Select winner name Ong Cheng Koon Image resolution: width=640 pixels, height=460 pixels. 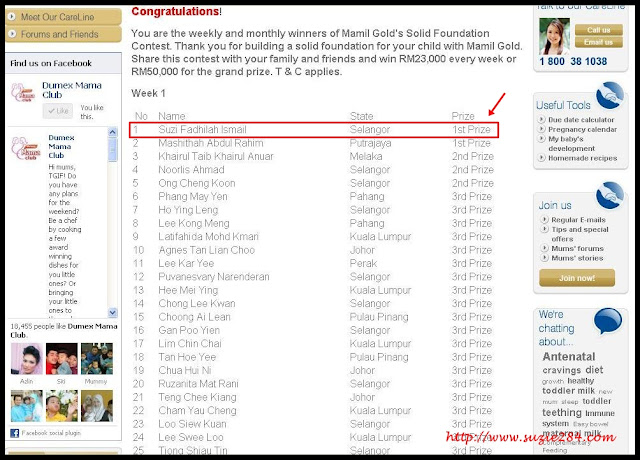point(197,183)
